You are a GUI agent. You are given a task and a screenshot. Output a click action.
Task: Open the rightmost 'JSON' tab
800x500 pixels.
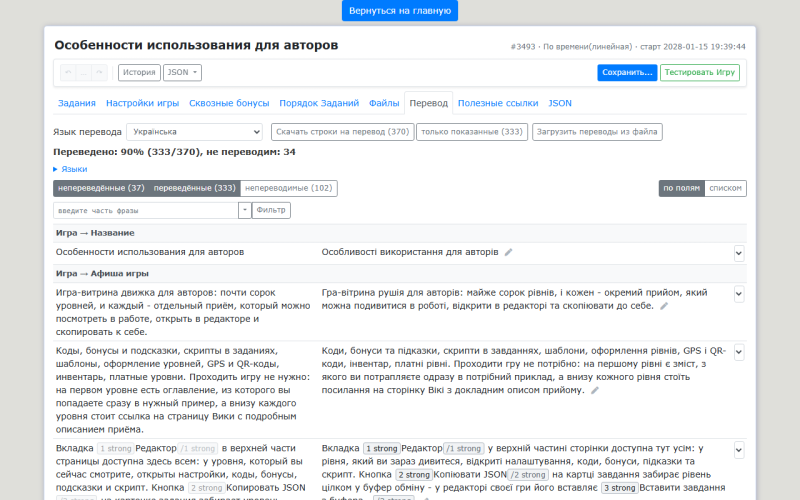coord(560,103)
